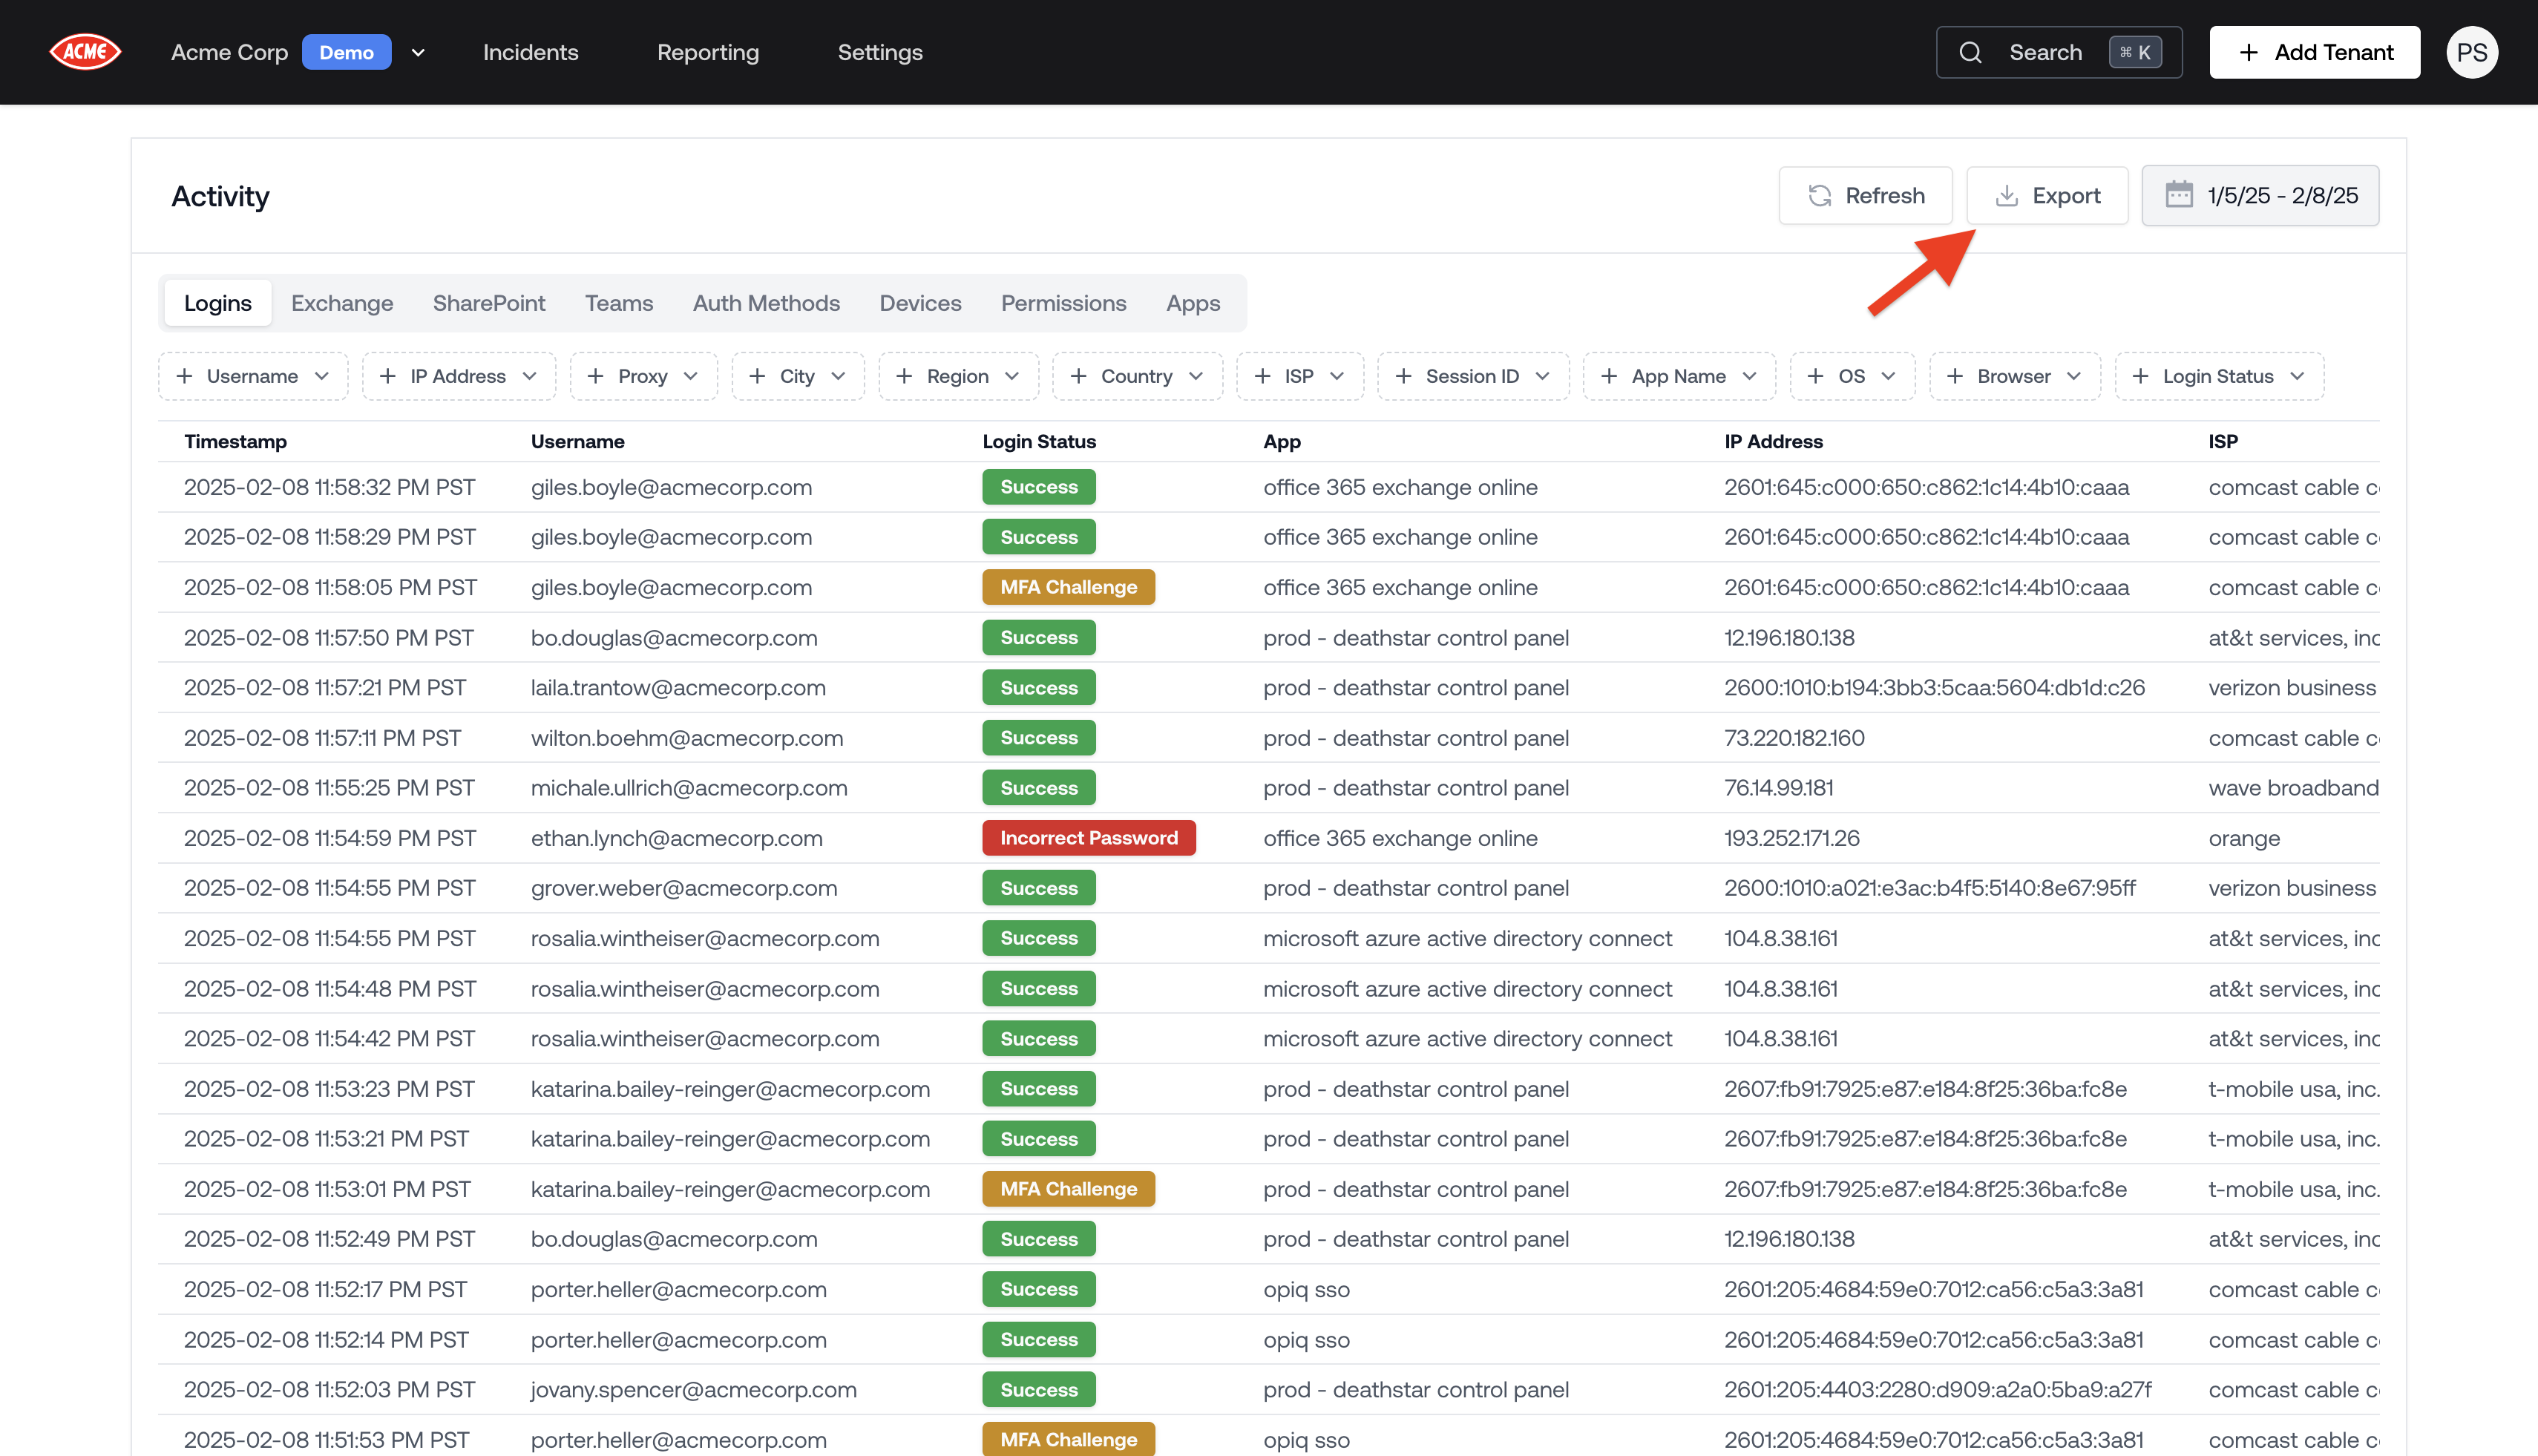Click the Search input field
Viewport: 2538px width, 1456px height.
coord(2045,52)
